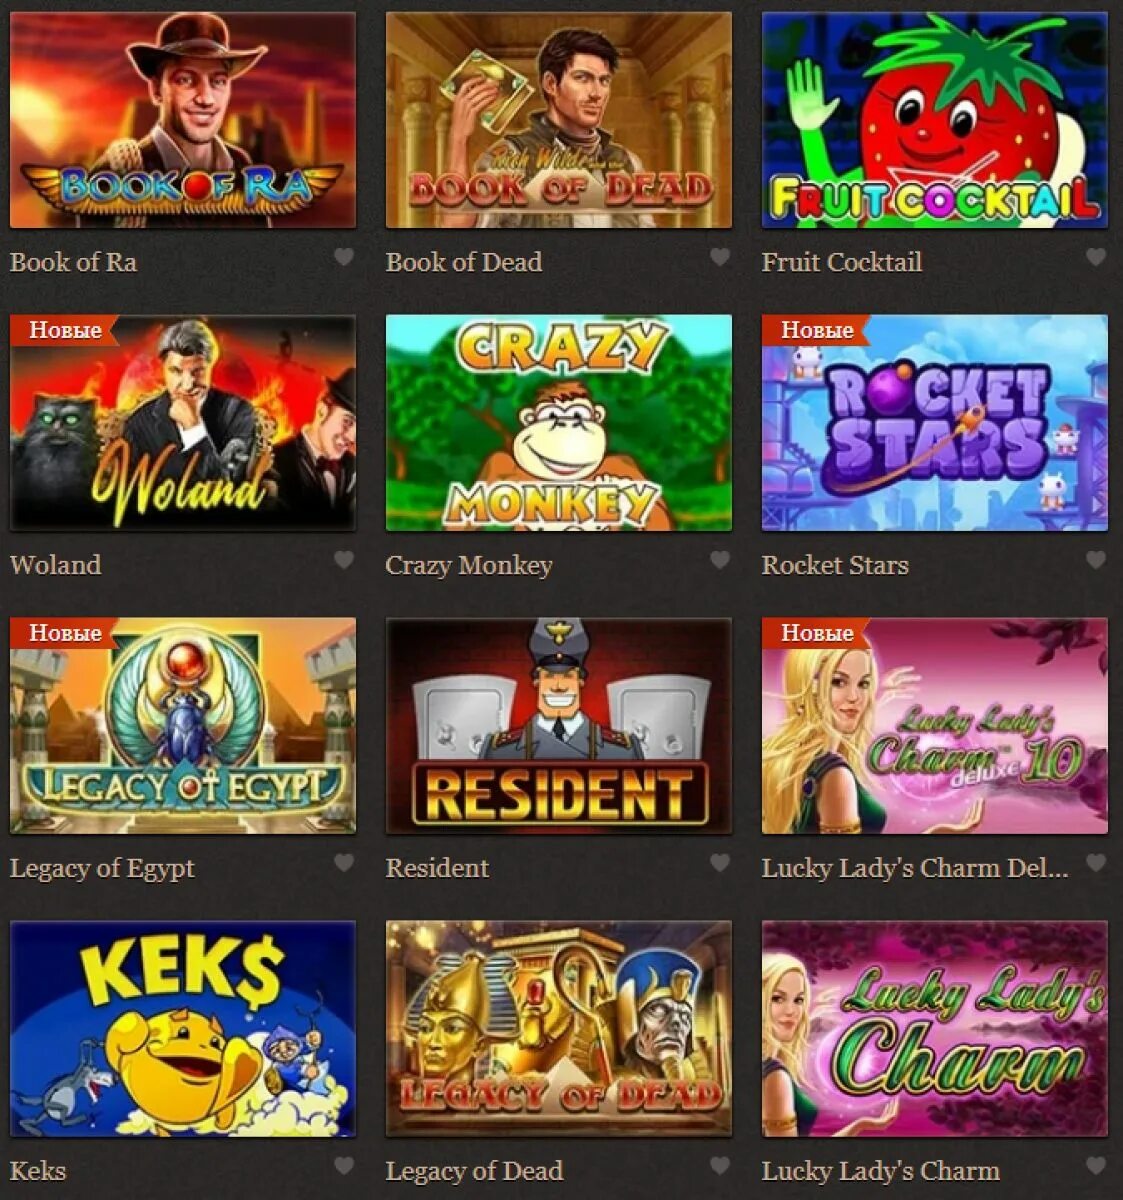Screen dimensions: 1123x1200
Task: Click heart icon next to Rocket Stars
Action: (x=1096, y=560)
